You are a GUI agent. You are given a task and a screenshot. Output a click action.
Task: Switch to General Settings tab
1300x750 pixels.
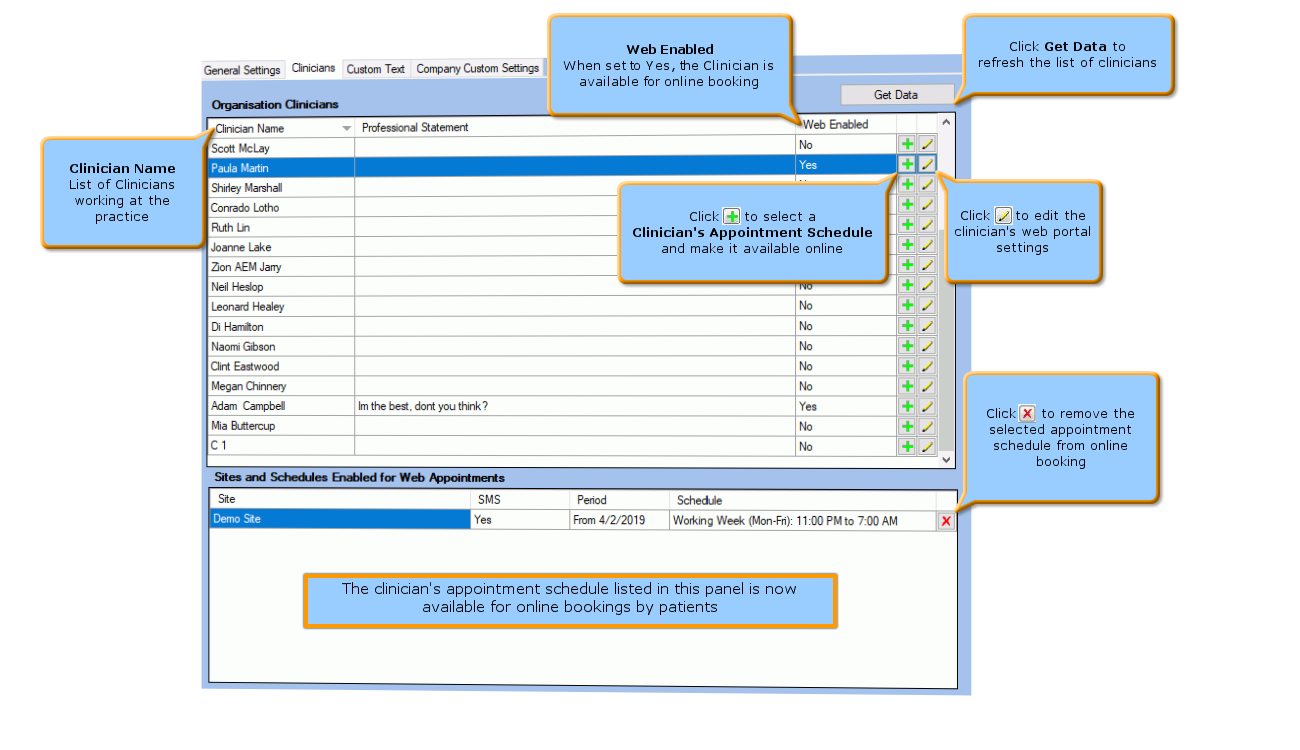click(242, 70)
